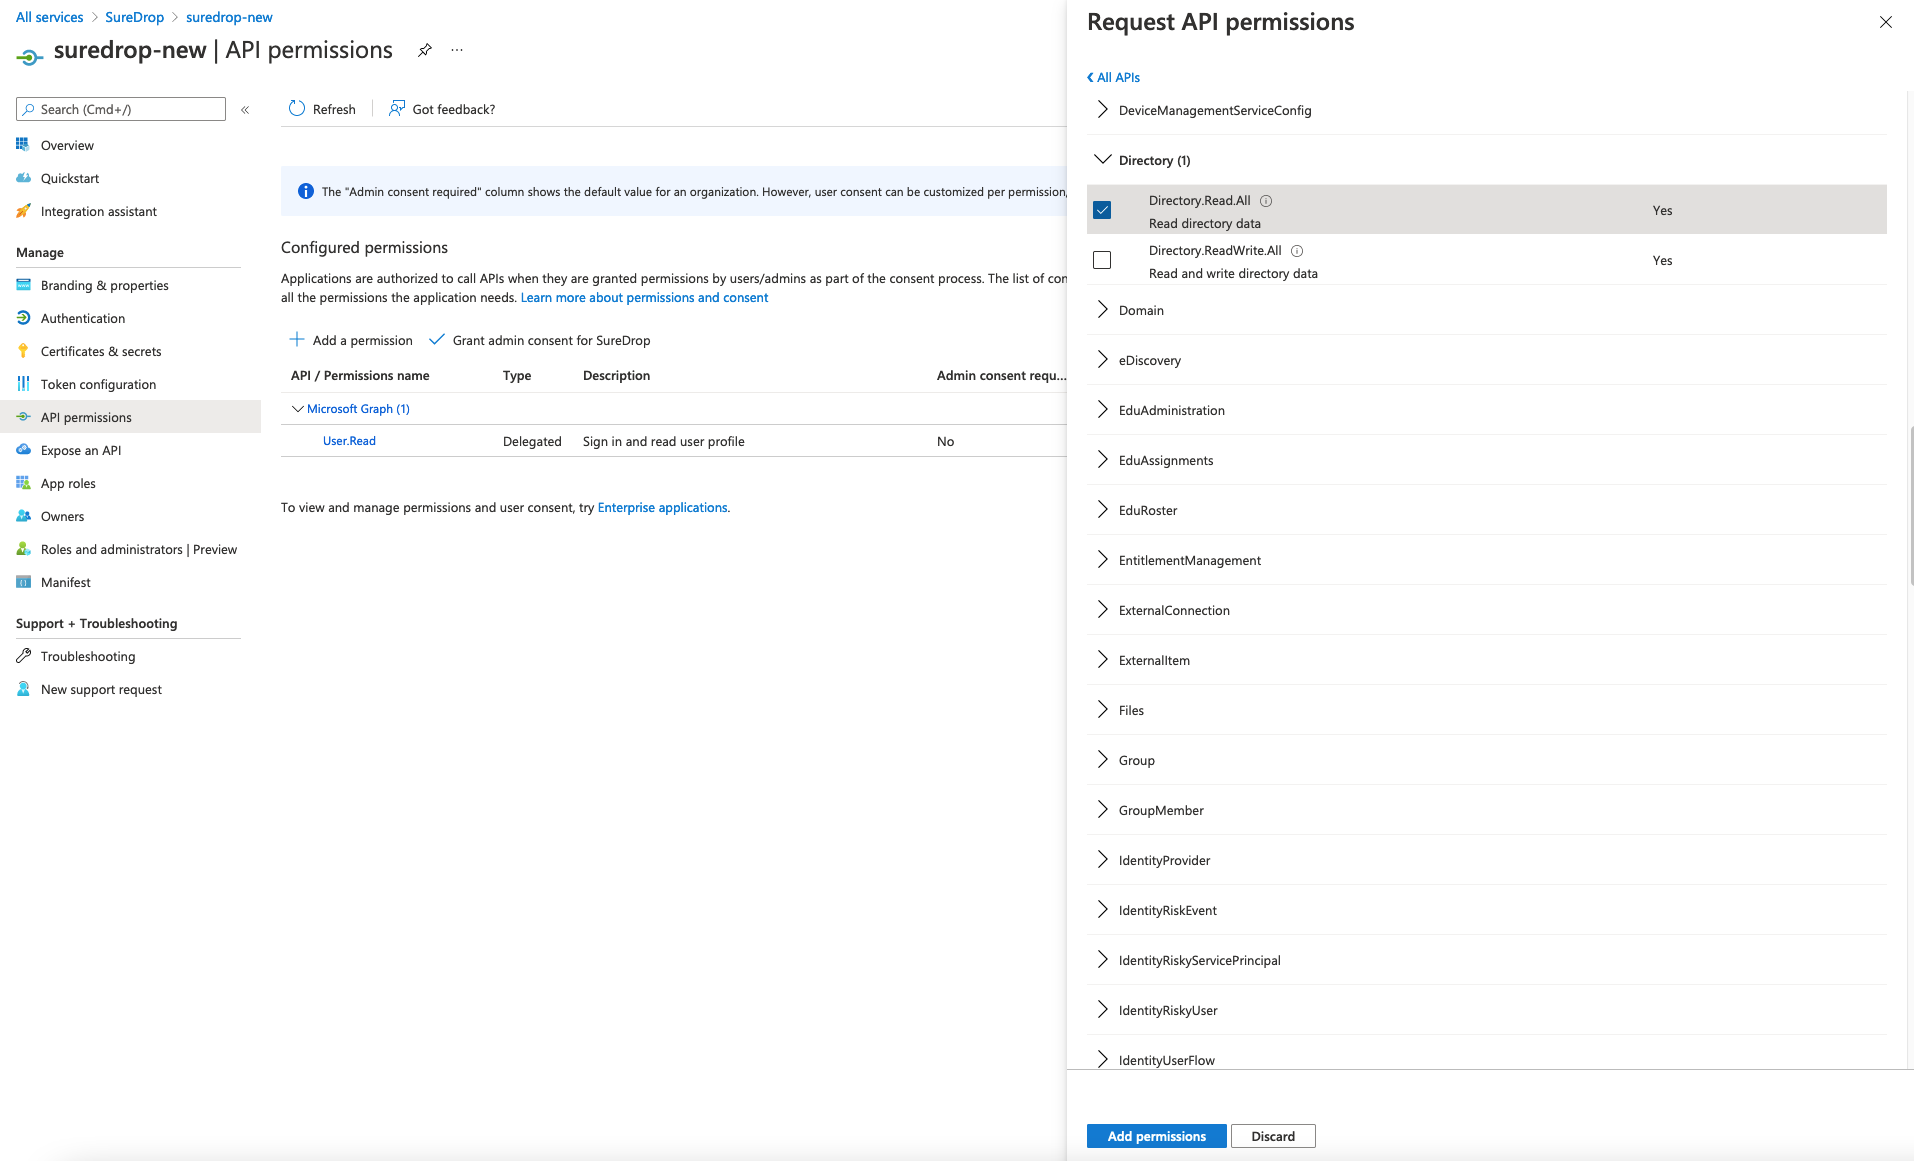
Task: Uncheck the Directory.Read.All permission checkbox
Action: click(x=1102, y=210)
